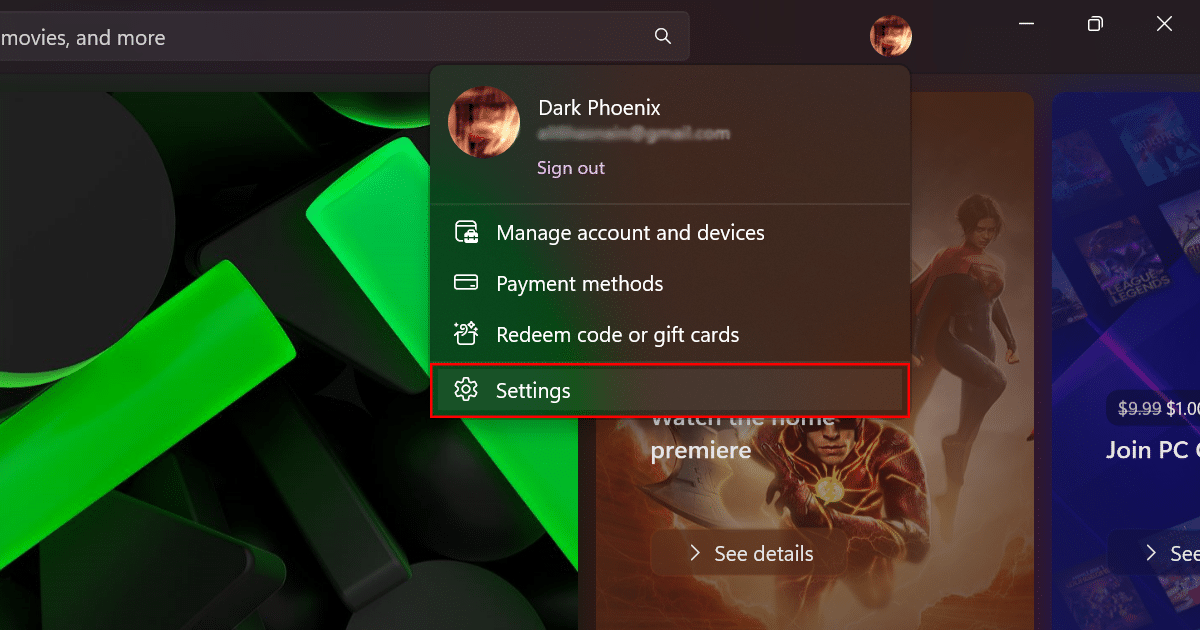Click the Manage account and devices icon

point(466,233)
